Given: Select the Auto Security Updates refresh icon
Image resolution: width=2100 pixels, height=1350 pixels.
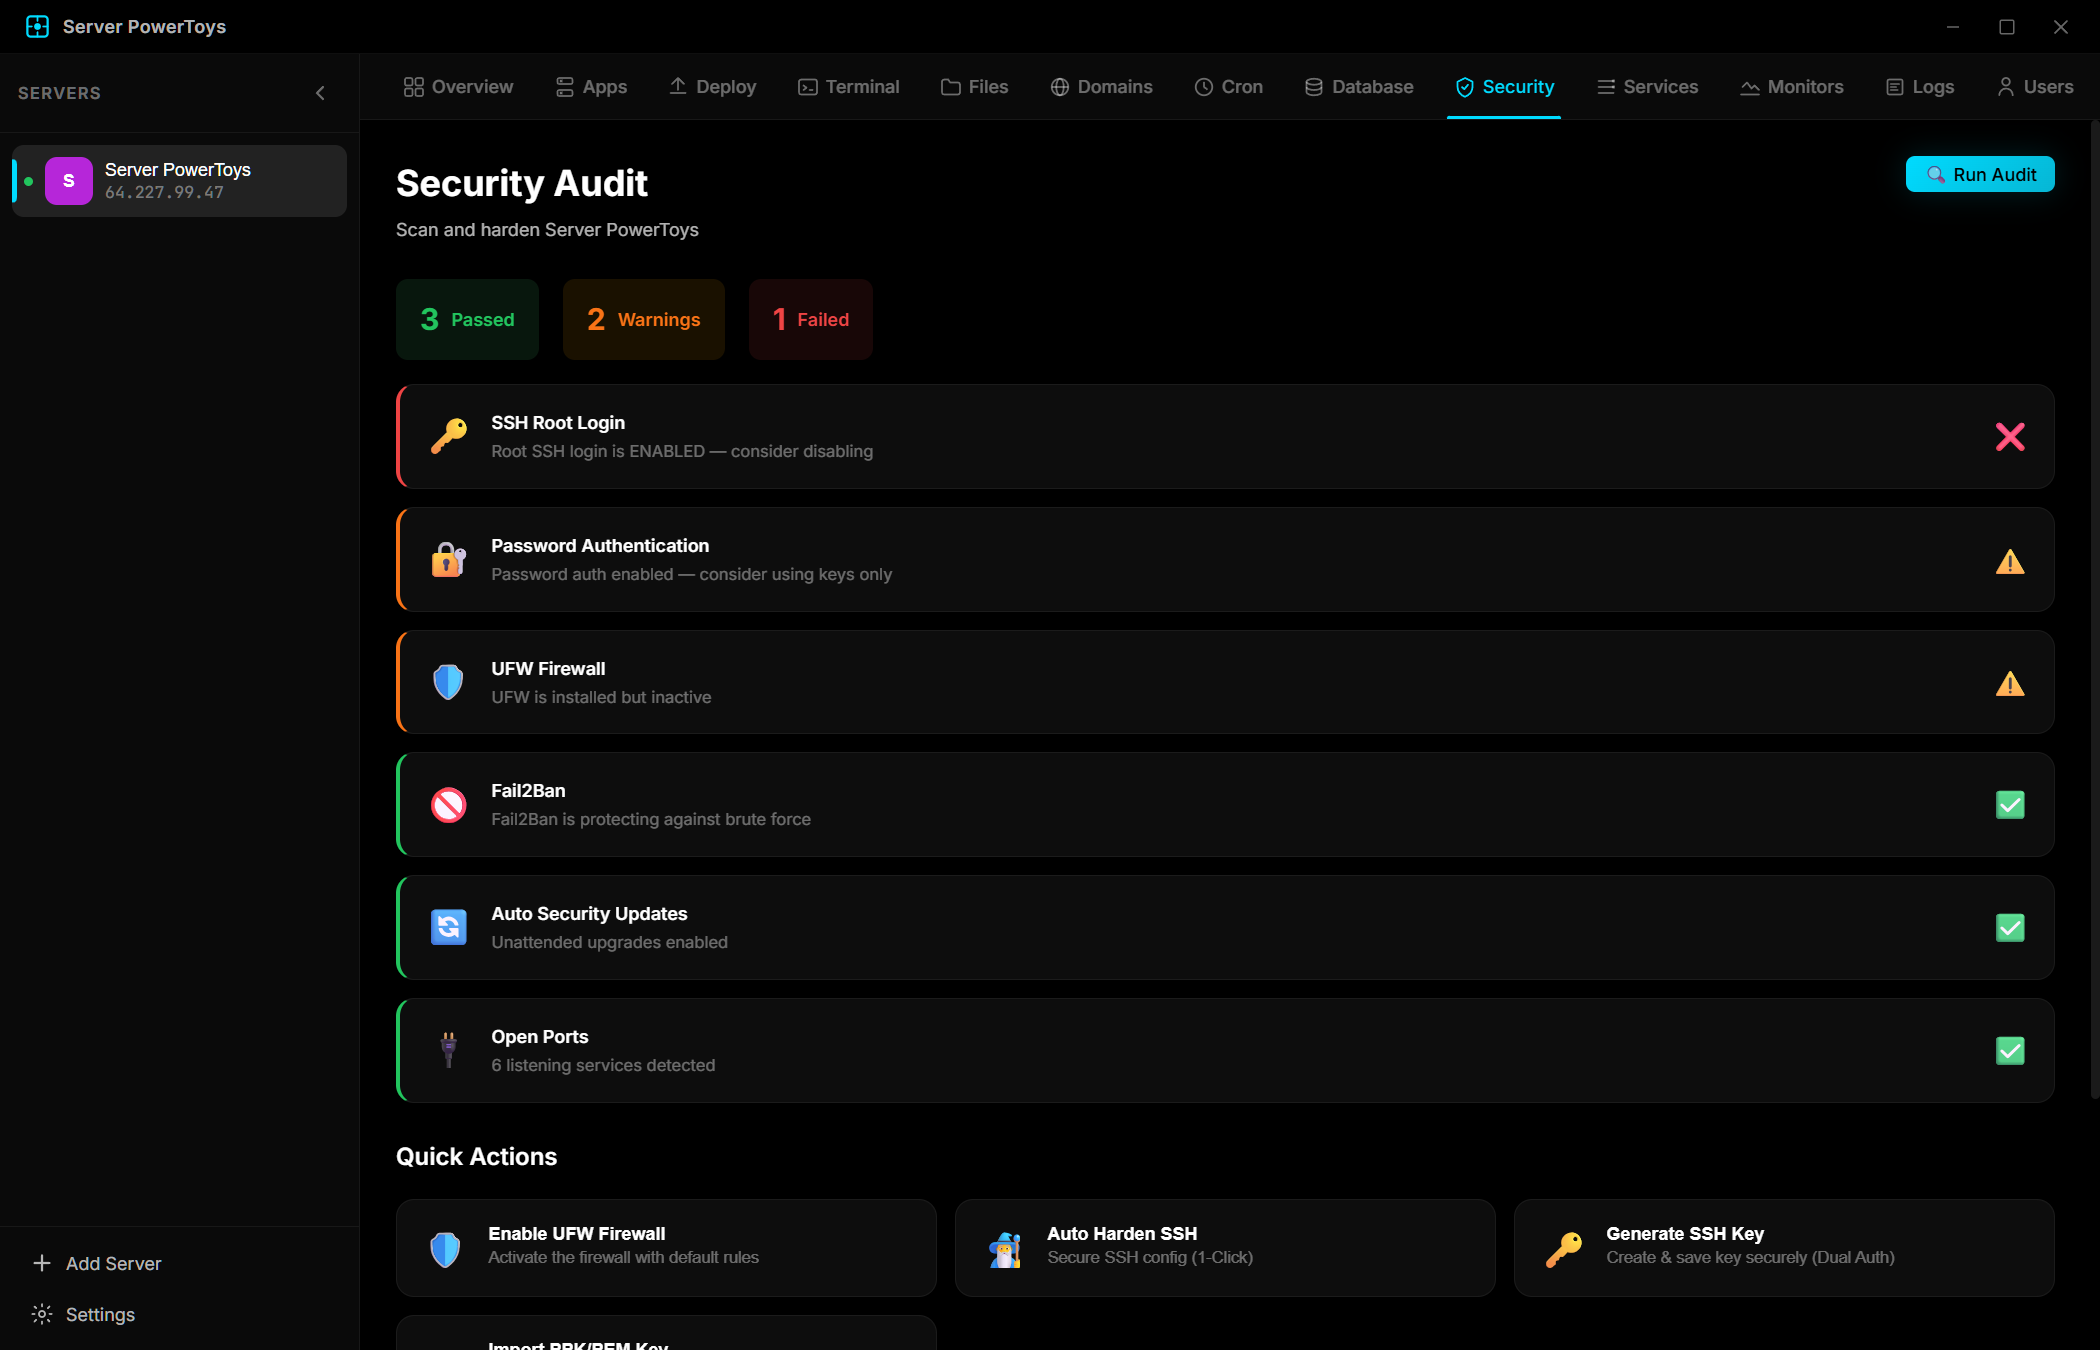Looking at the screenshot, I should pyautogui.click(x=449, y=927).
